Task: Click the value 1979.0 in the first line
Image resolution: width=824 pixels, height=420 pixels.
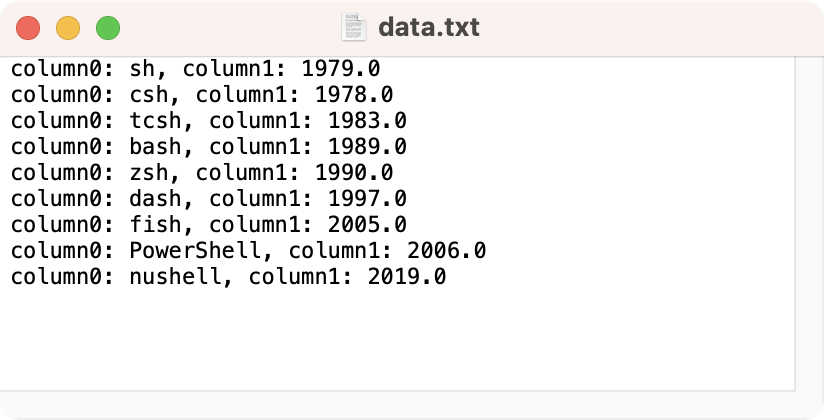Action: (341, 70)
